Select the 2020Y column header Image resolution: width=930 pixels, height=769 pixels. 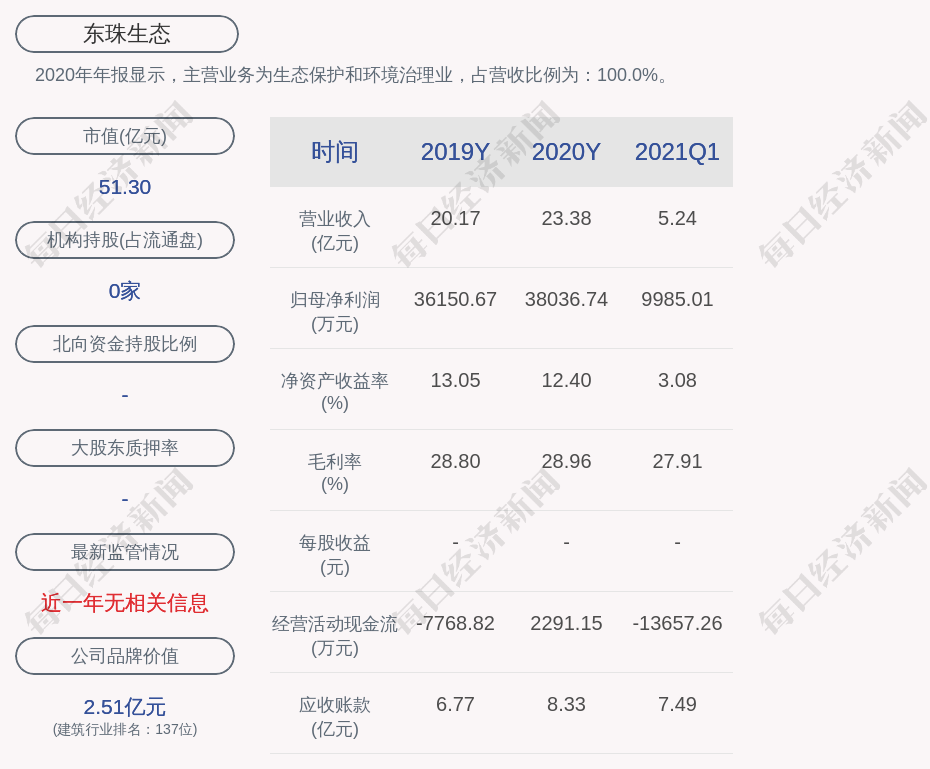pyautogui.click(x=566, y=152)
